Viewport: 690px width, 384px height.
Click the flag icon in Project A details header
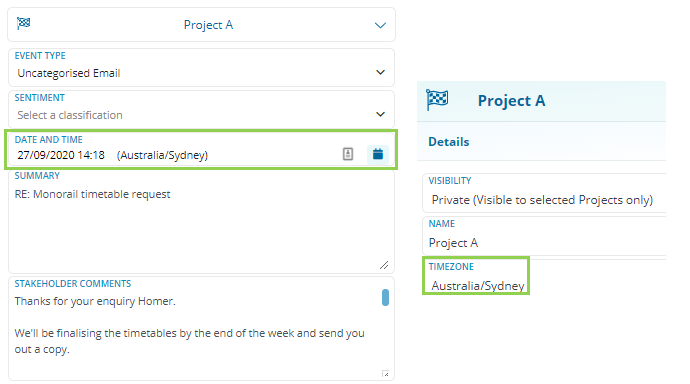point(437,100)
